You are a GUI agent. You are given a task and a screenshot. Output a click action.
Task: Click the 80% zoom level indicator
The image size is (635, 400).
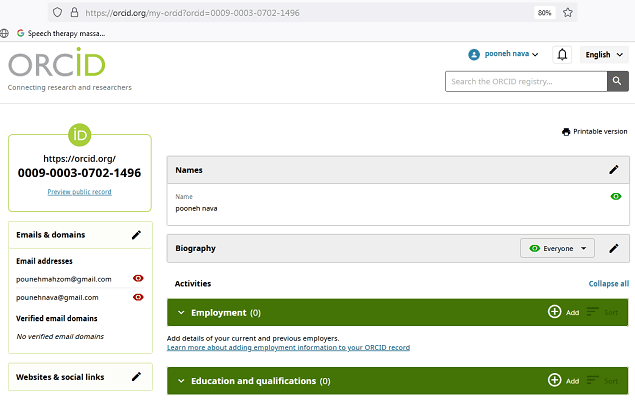coord(544,13)
